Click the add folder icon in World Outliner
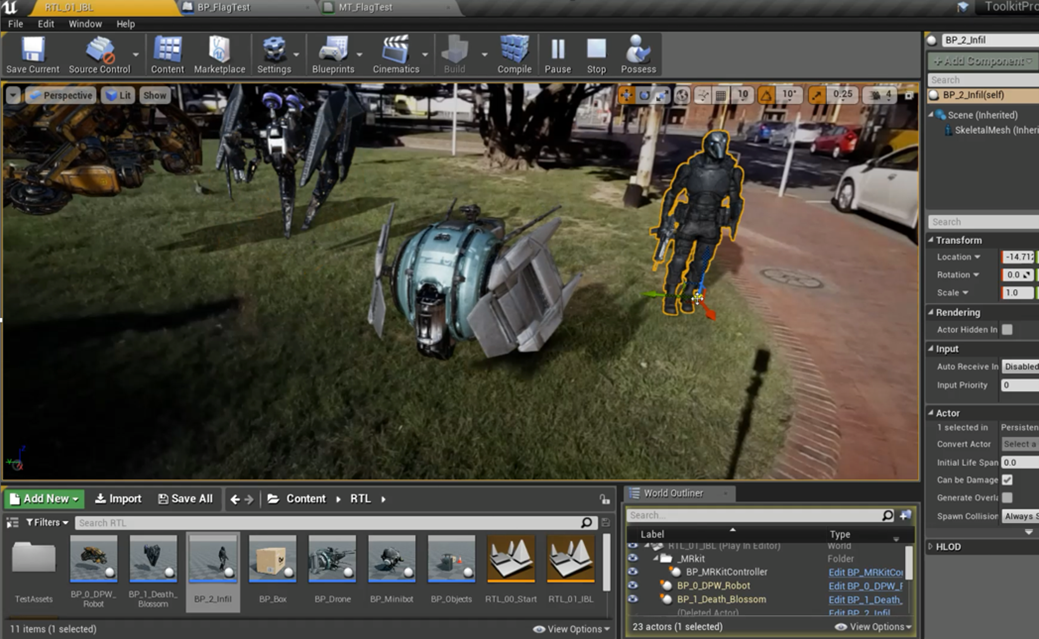 tap(905, 515)
